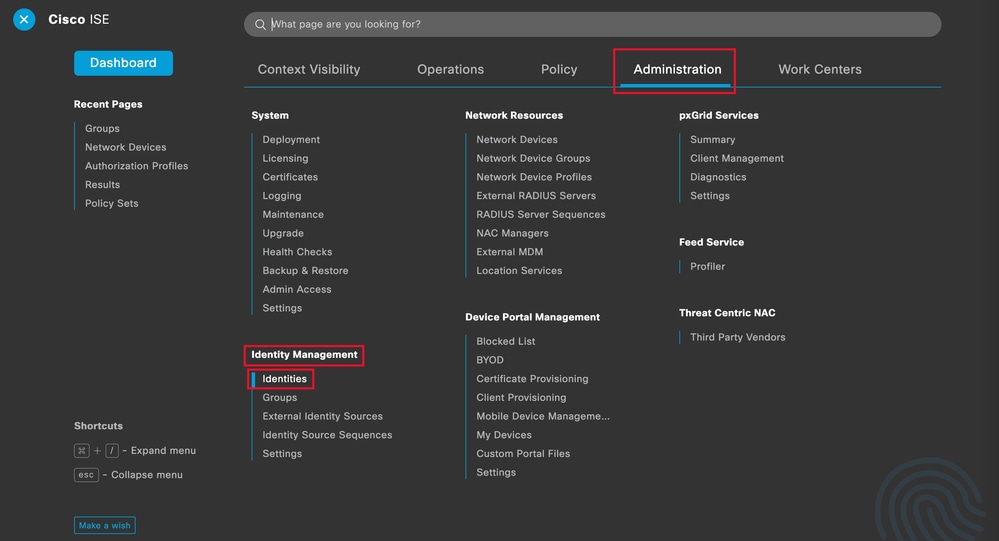The height and width of the screenshot is (541, 999).
Task: Open Policy Sets in Recent Pages
Action: coord(111,203)
